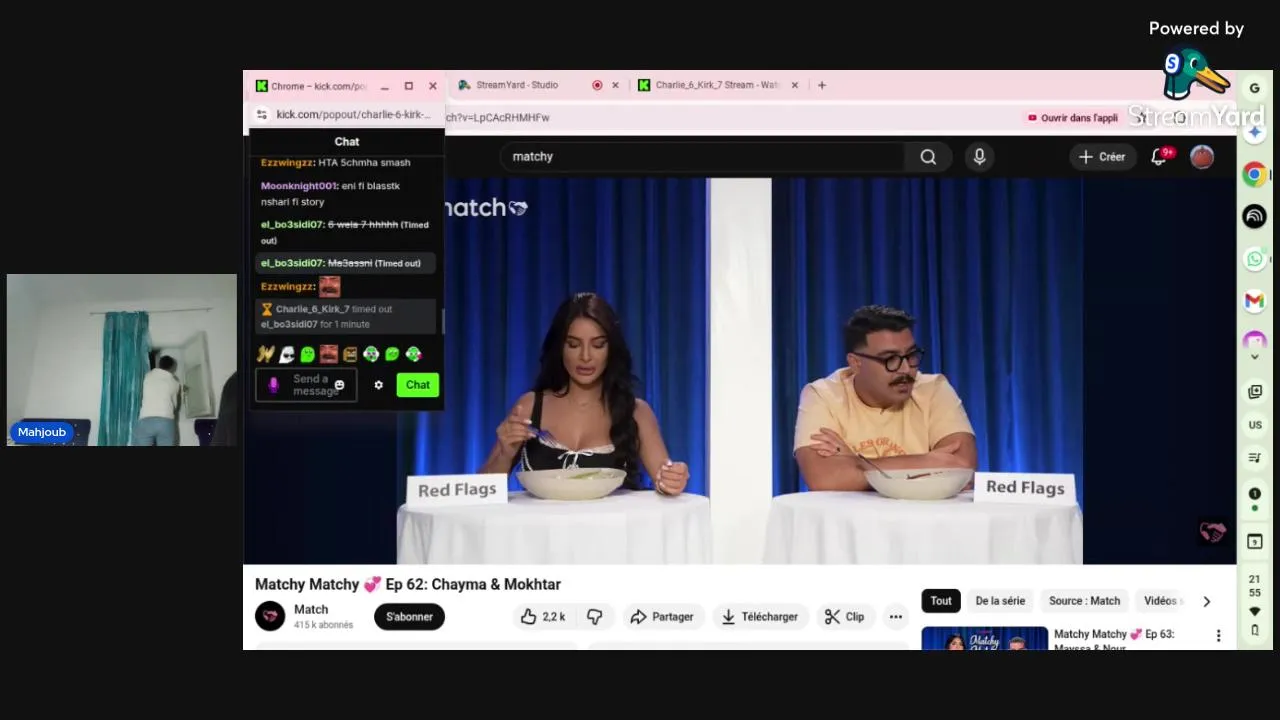The image size is (1280, 720).
Task: Click the Partager share button
Action: pos(661,617)
